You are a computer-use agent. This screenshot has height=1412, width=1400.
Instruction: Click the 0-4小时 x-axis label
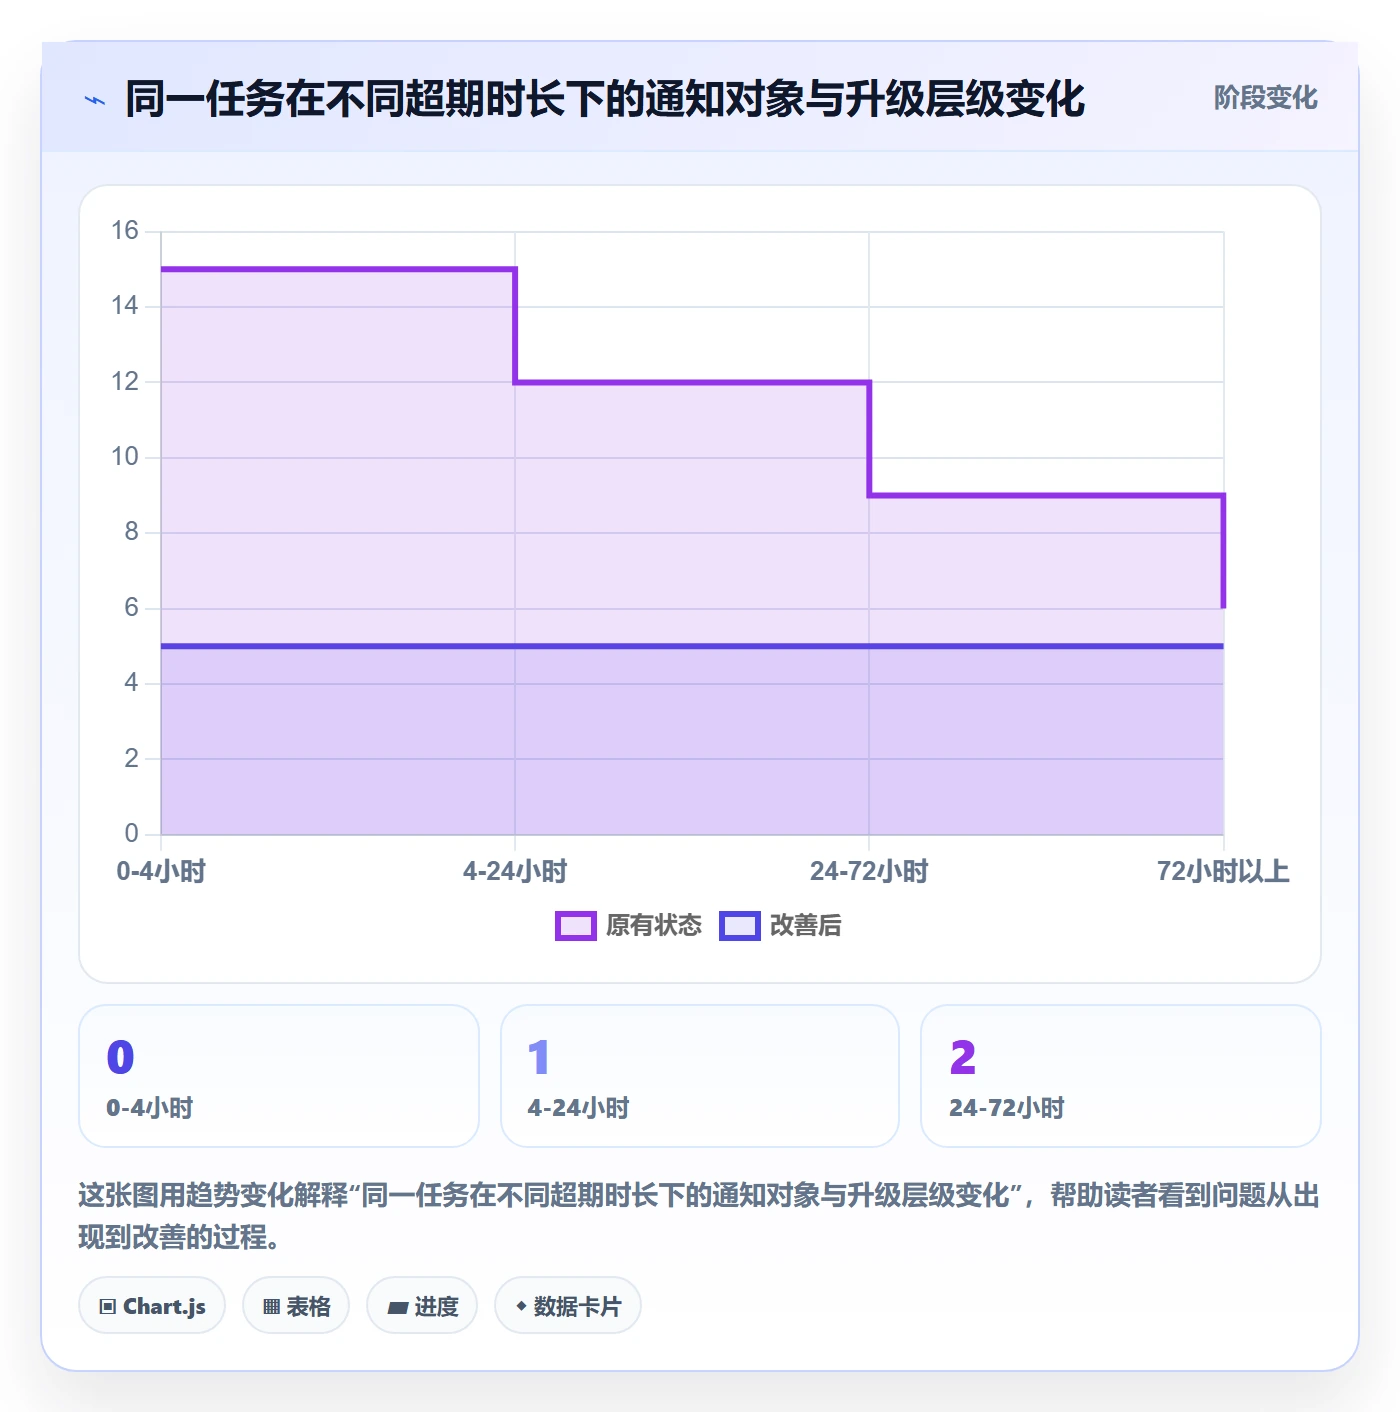click(x=161, y=871)
